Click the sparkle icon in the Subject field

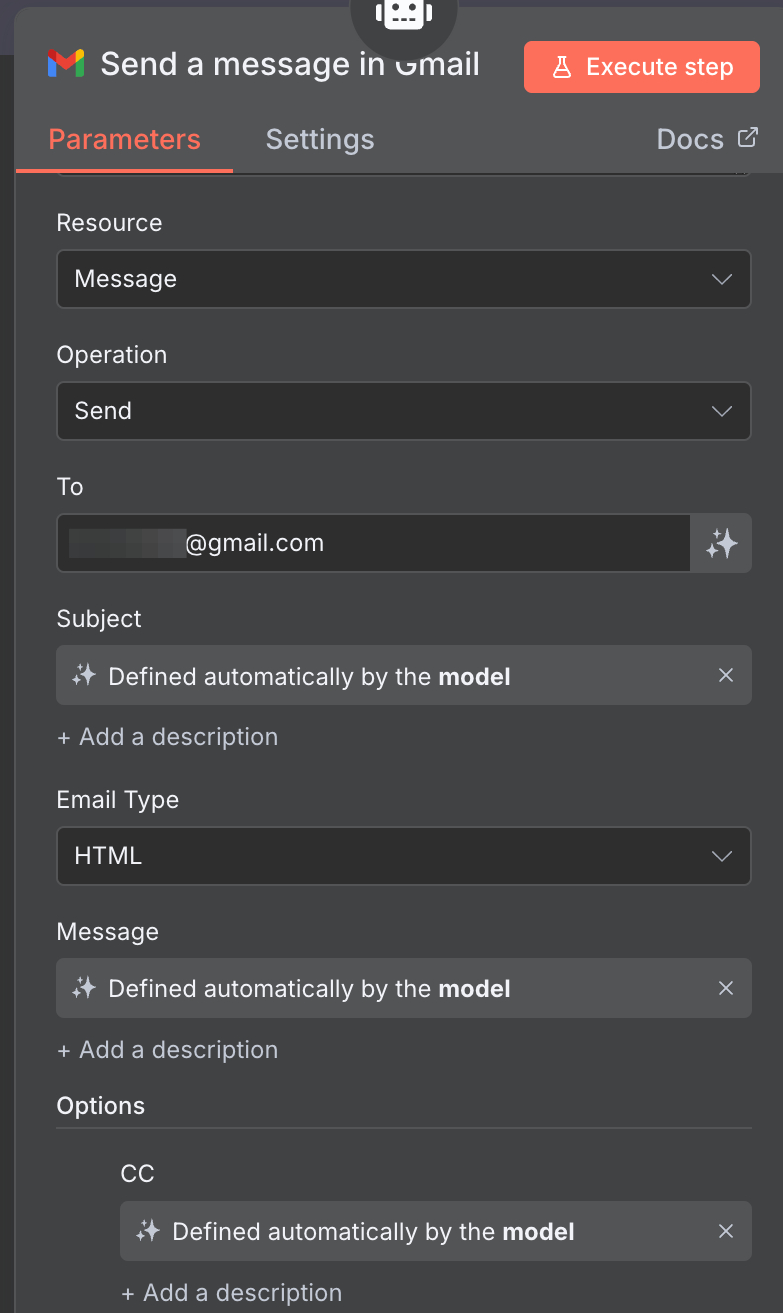coord(84,675)
